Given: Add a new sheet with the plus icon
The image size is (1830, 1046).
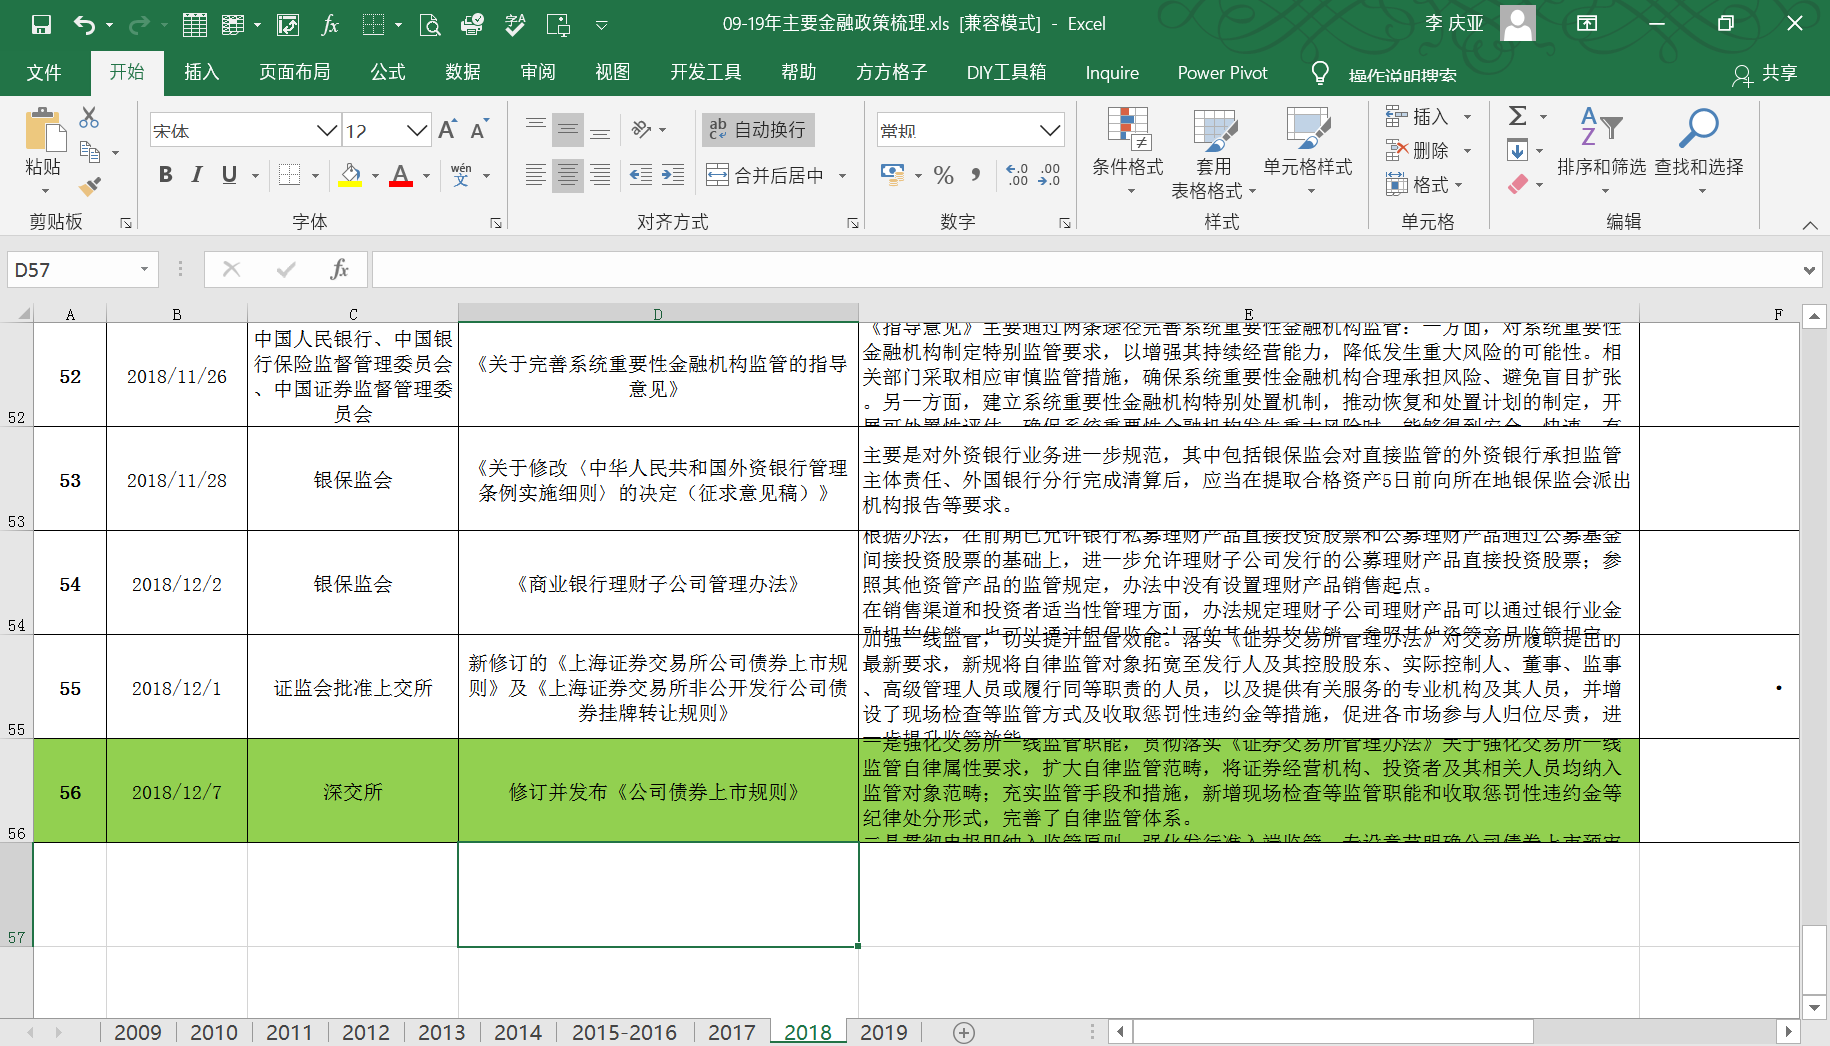Looking at the screenshot, I should coord(963,1033).
